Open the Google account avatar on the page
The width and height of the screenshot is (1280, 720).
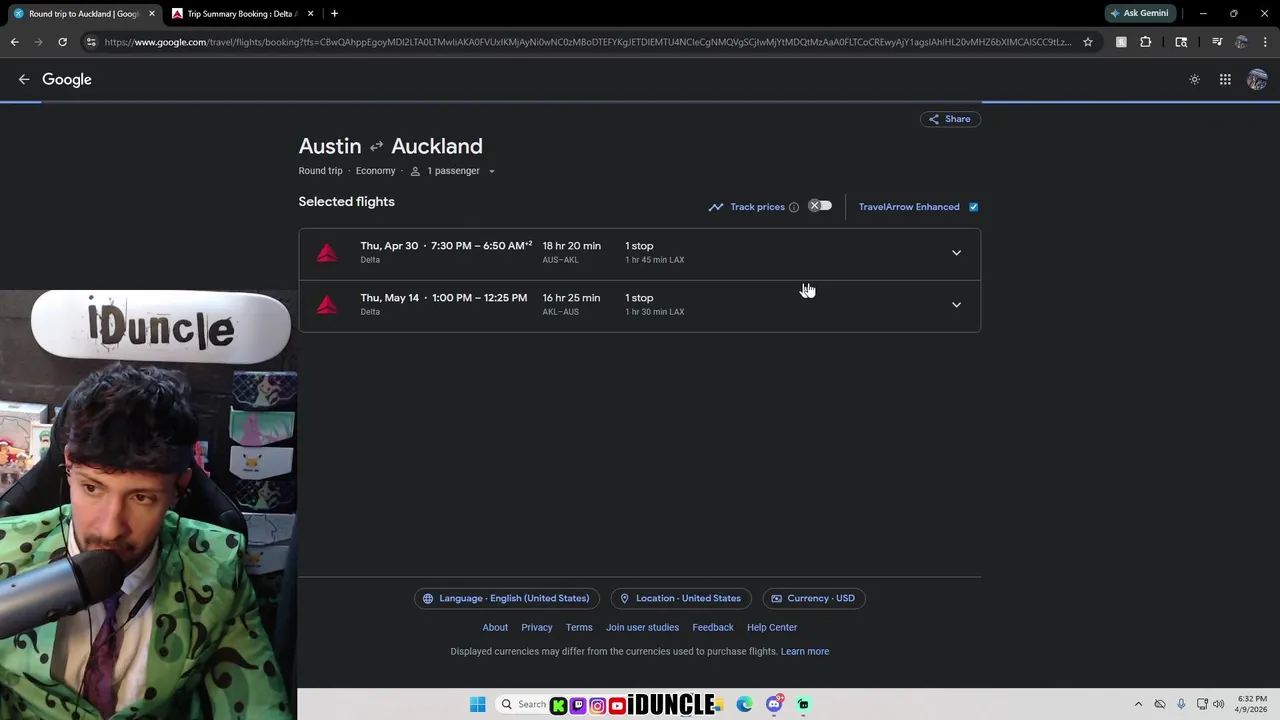1257,80
